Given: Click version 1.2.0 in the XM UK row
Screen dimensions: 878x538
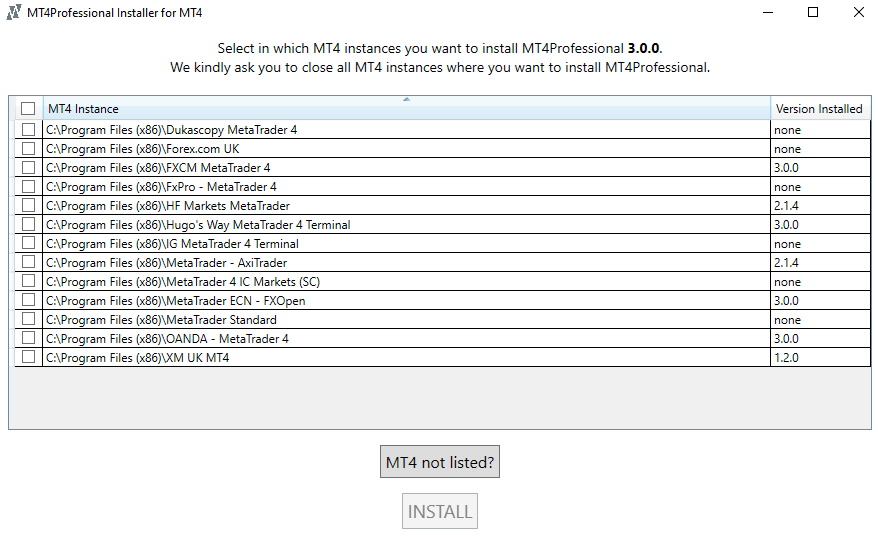Looking at the screenshot, I should point(786,358).
